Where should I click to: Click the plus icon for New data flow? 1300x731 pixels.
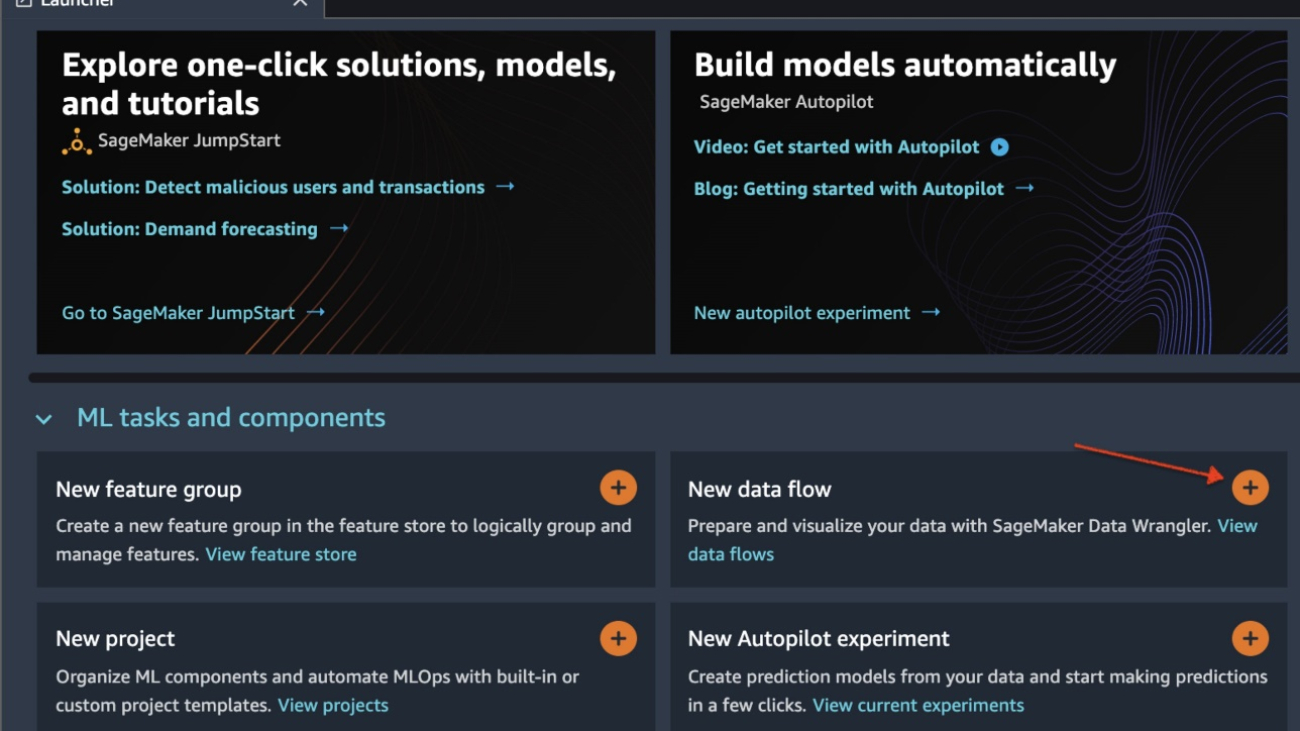1250,487
